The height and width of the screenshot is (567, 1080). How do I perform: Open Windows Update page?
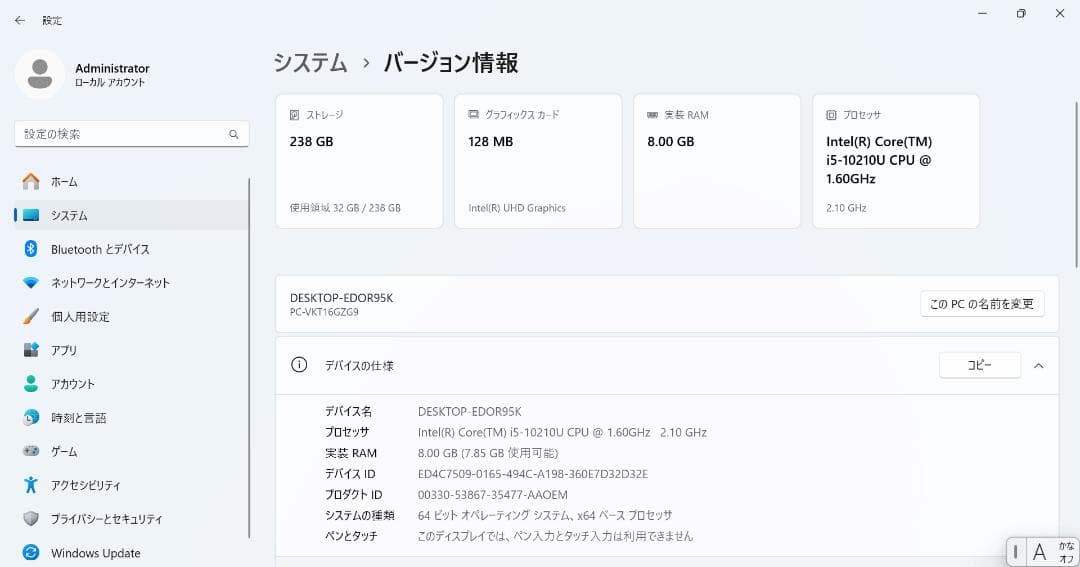click(132, 553)
